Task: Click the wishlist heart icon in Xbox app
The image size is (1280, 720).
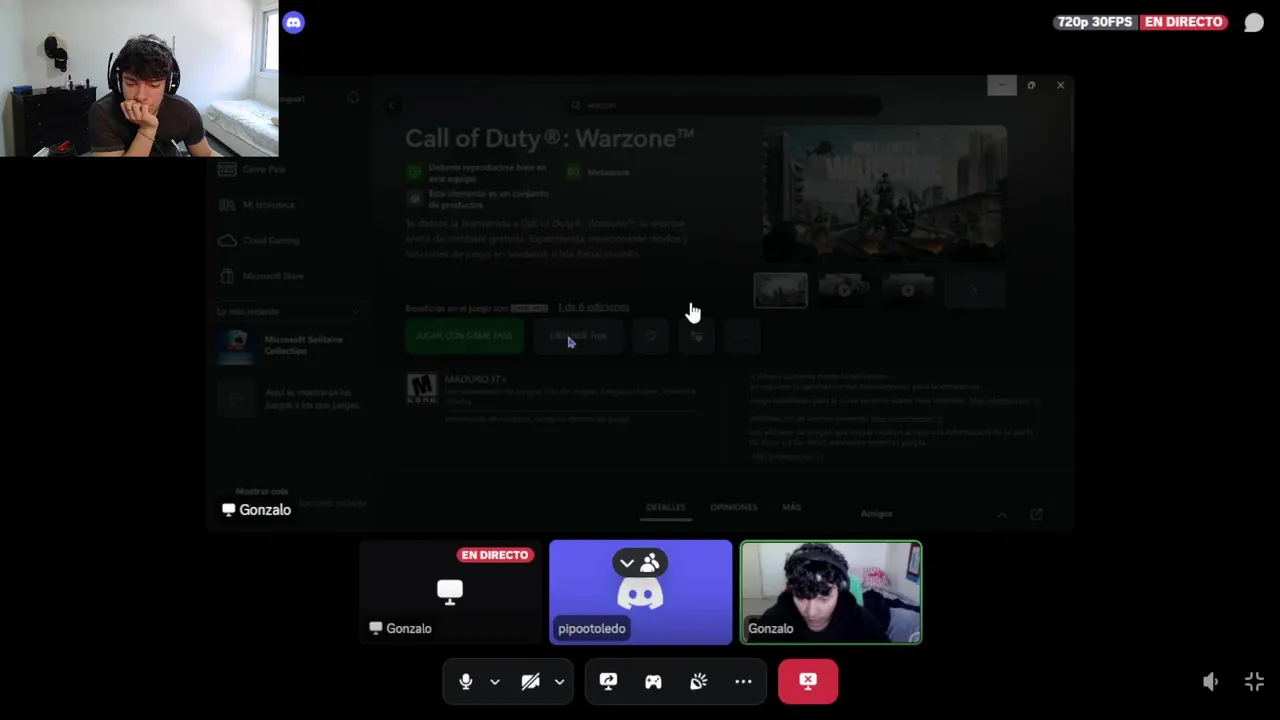Action: (651, 336)
